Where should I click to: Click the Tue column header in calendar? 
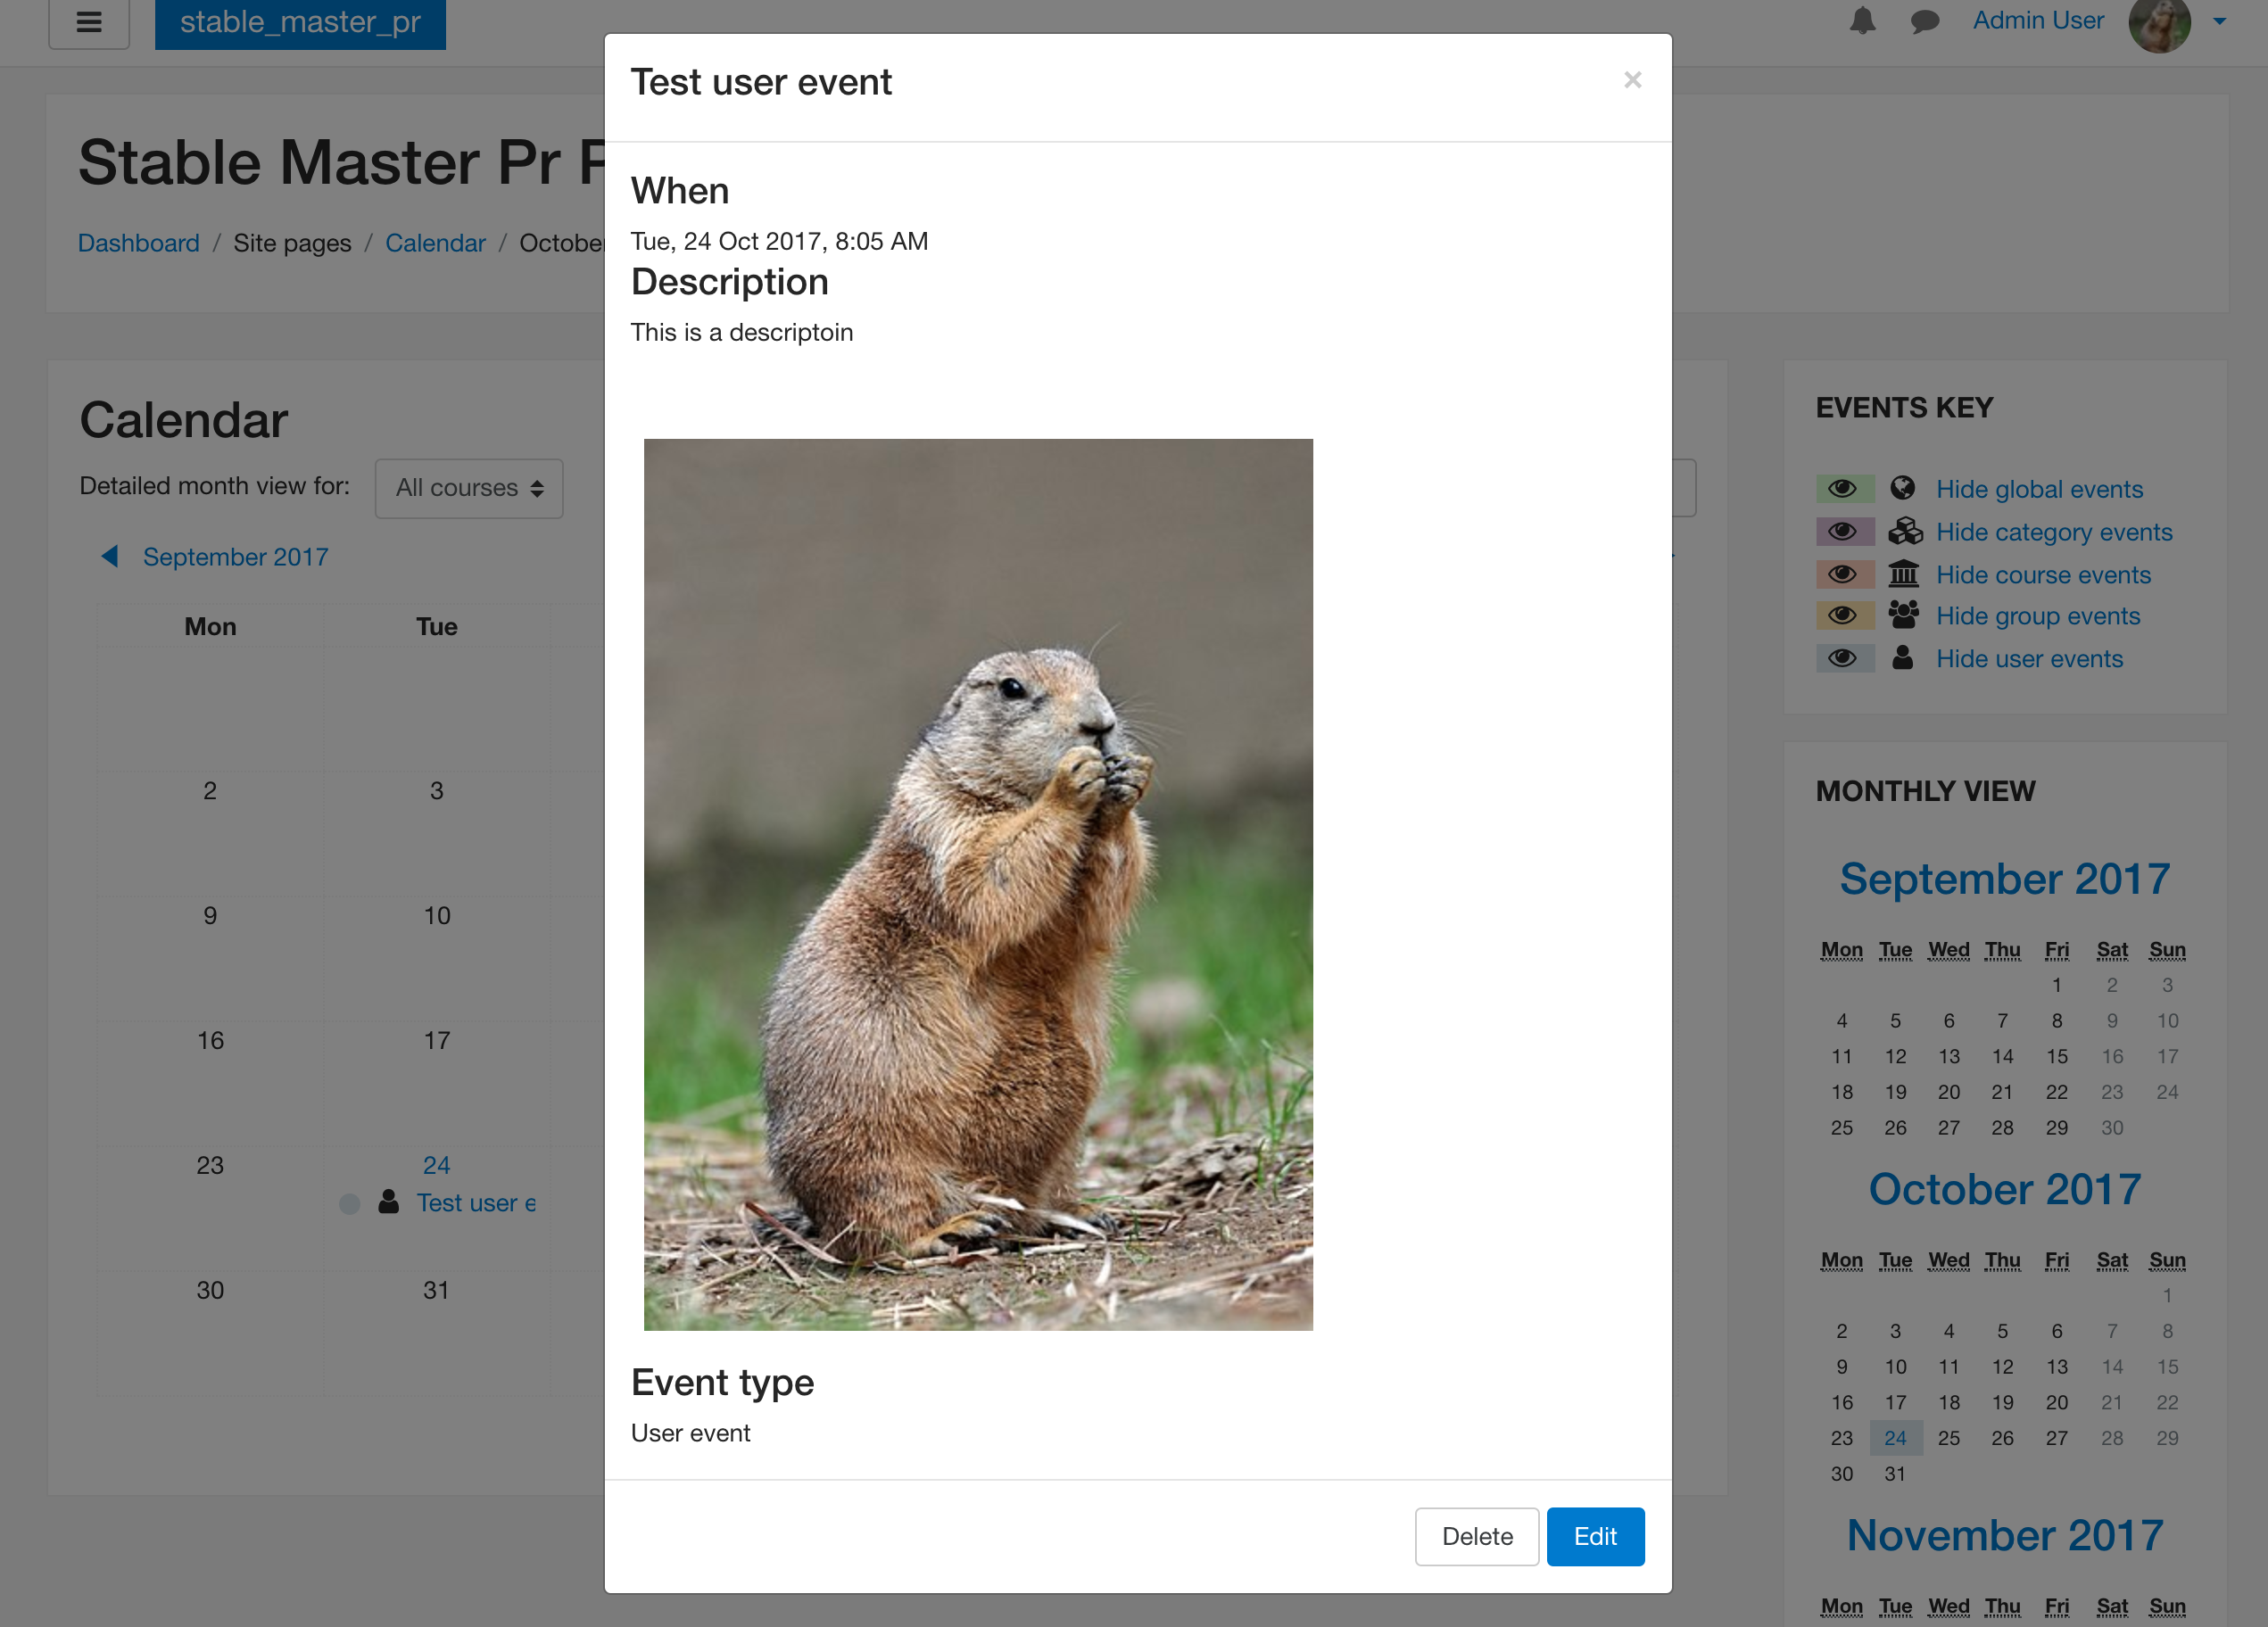coord(436,626)
